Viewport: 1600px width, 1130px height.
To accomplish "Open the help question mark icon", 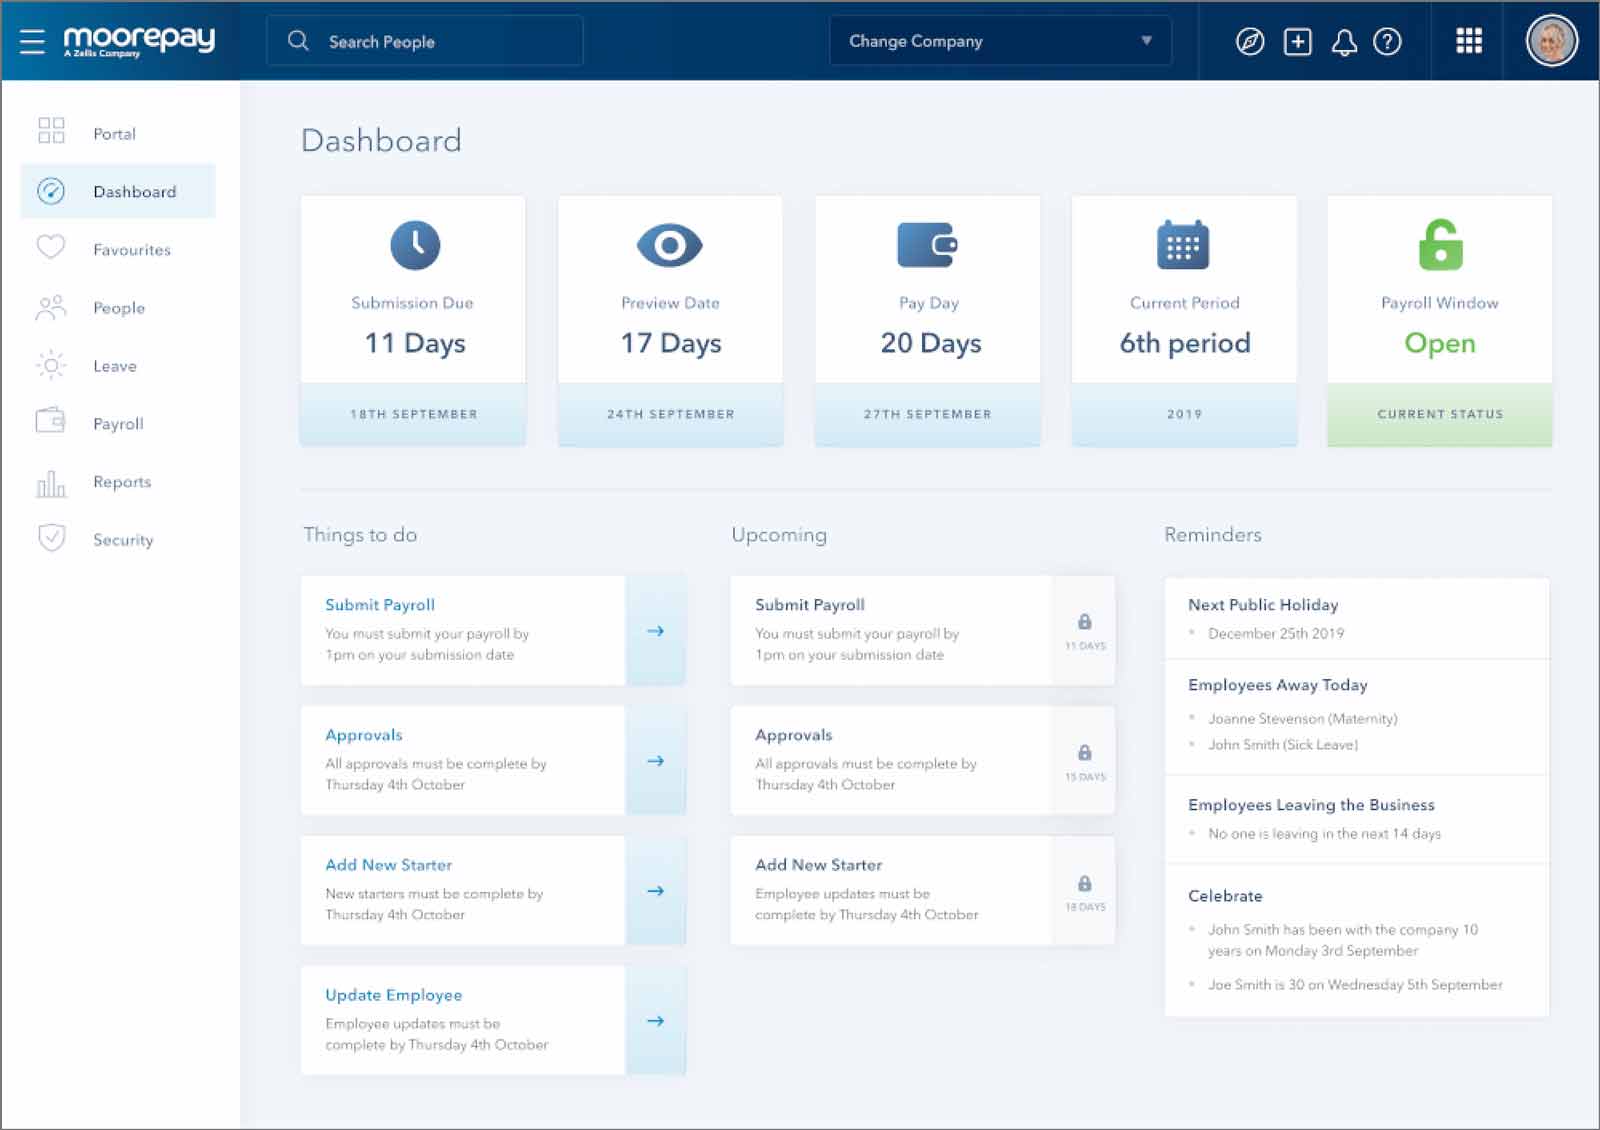I will tap(1388, 41).
